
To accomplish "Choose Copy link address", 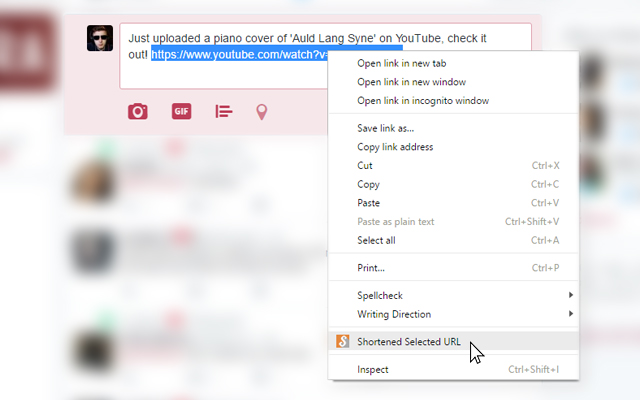I will [453, 147].
